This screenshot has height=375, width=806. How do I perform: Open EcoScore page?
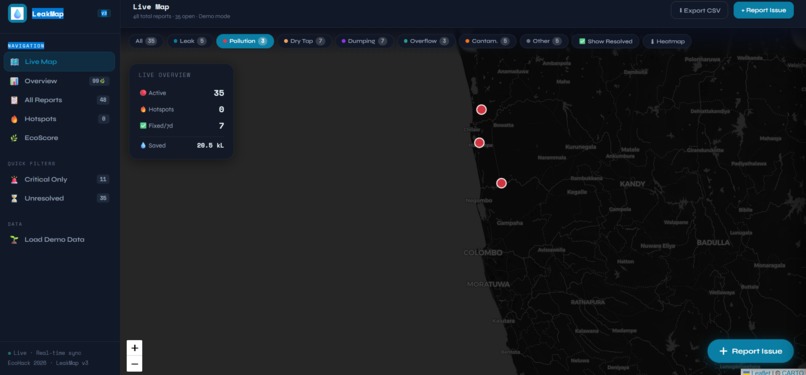tap(59, 138)
